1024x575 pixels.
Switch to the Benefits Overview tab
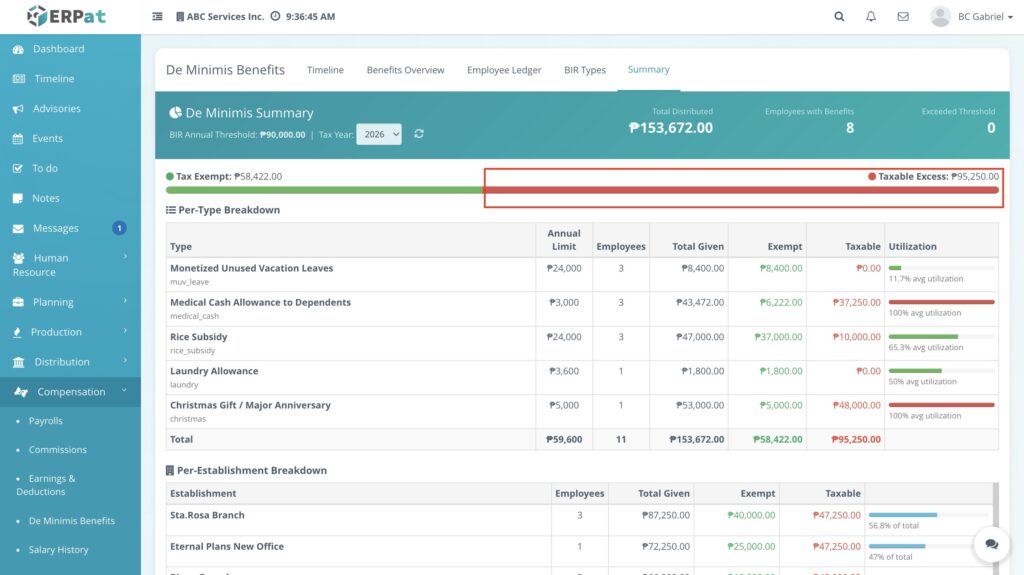pos(405,70)
